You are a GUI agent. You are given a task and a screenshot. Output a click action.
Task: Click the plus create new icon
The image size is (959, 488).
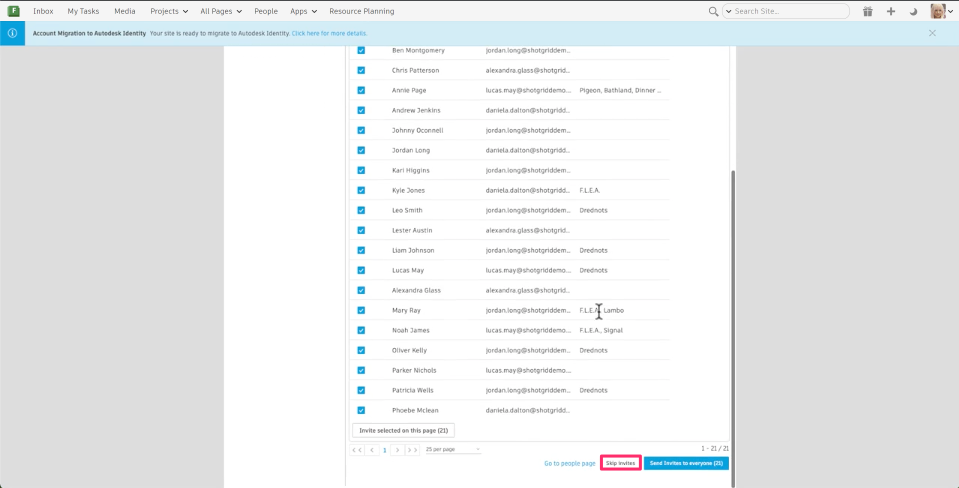[x=890, y=11]
